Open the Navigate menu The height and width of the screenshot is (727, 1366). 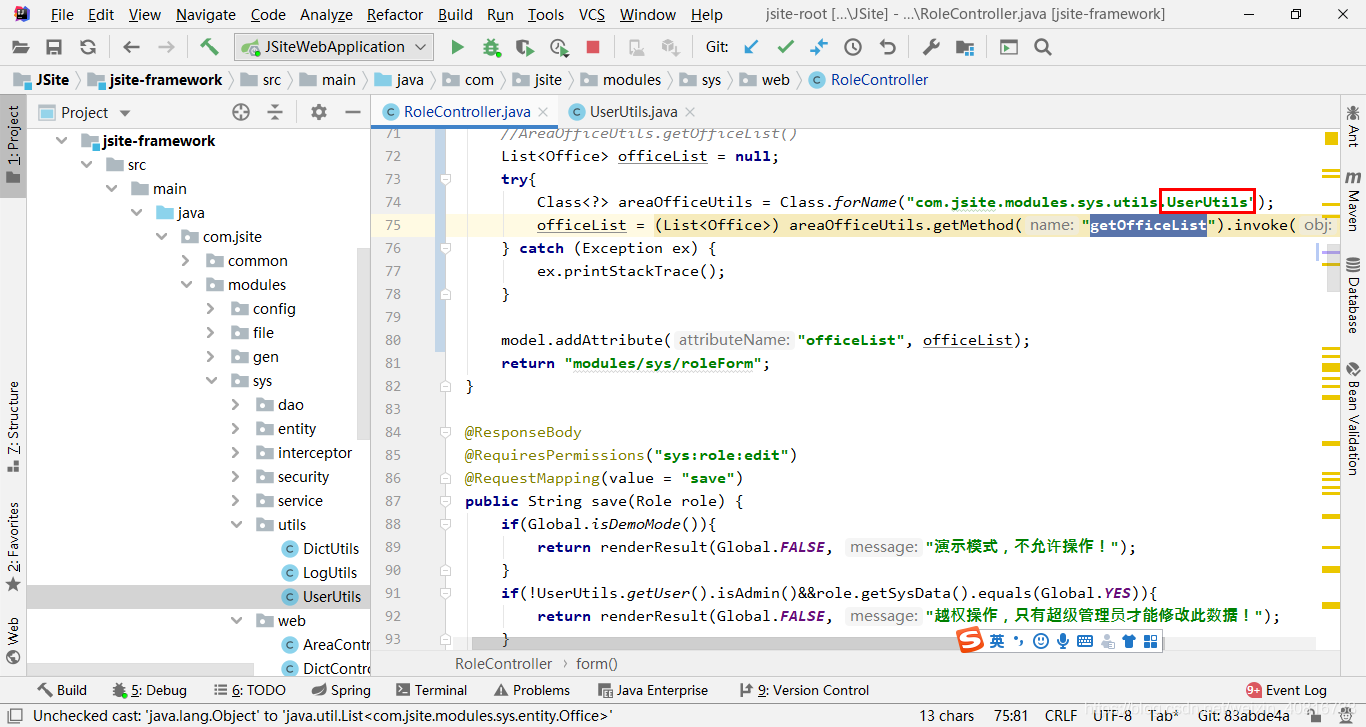coord(206,14)
